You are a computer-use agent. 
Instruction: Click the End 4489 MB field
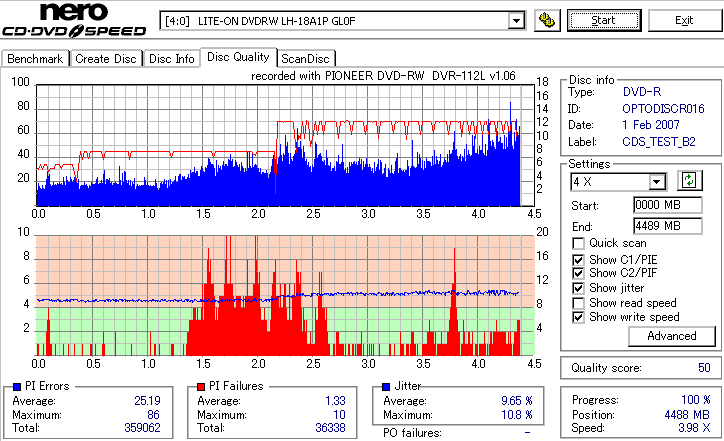(668, 226)
